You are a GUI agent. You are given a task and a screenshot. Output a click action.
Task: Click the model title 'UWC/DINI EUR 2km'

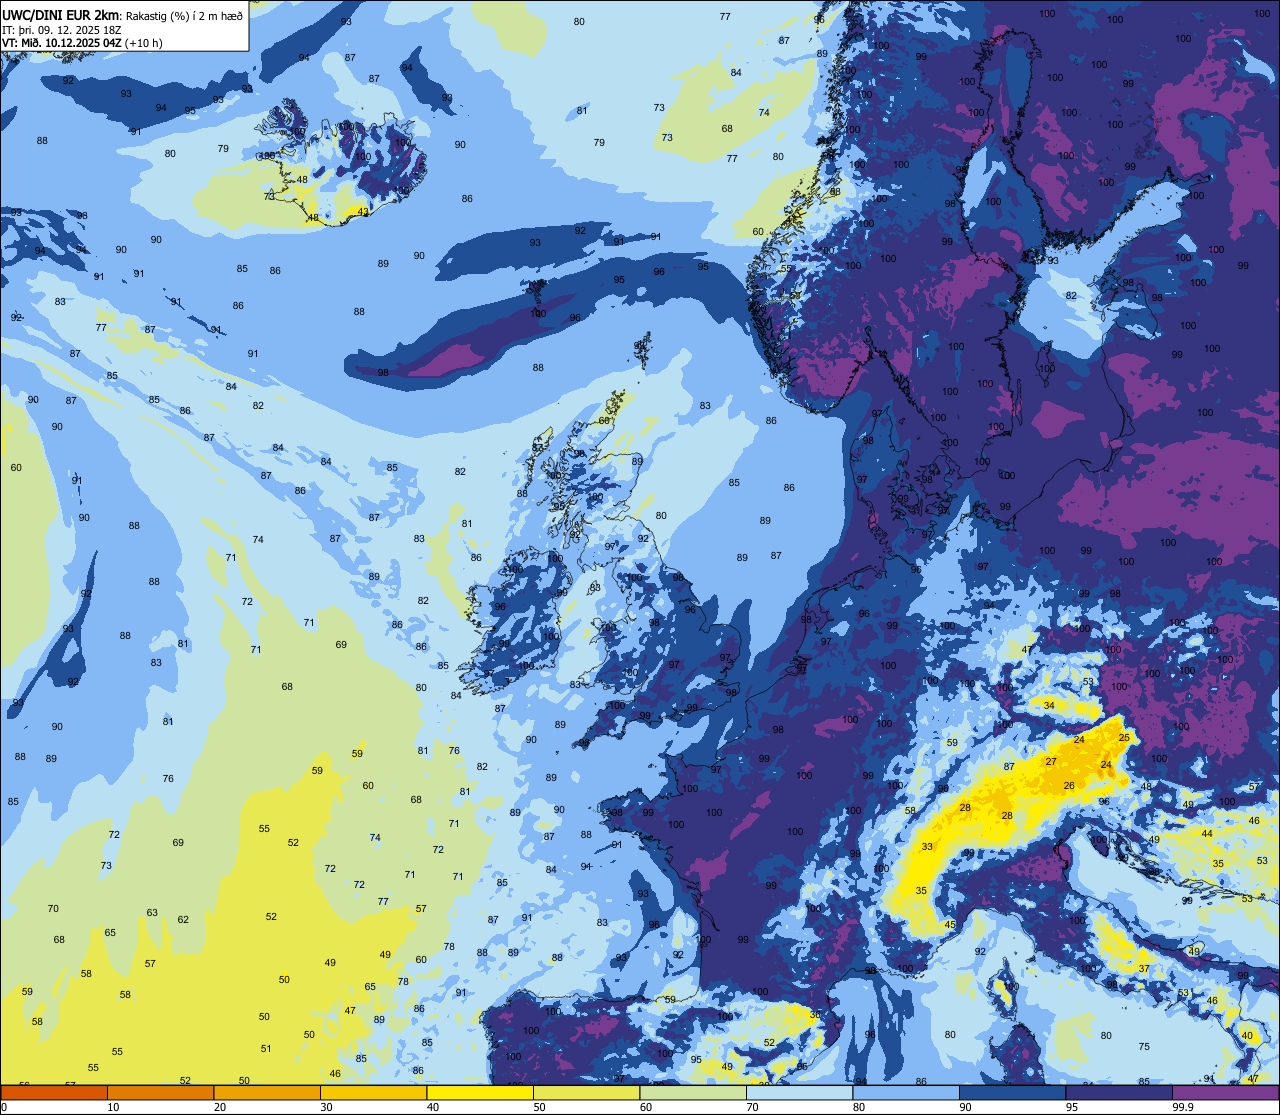pos(61,14)
